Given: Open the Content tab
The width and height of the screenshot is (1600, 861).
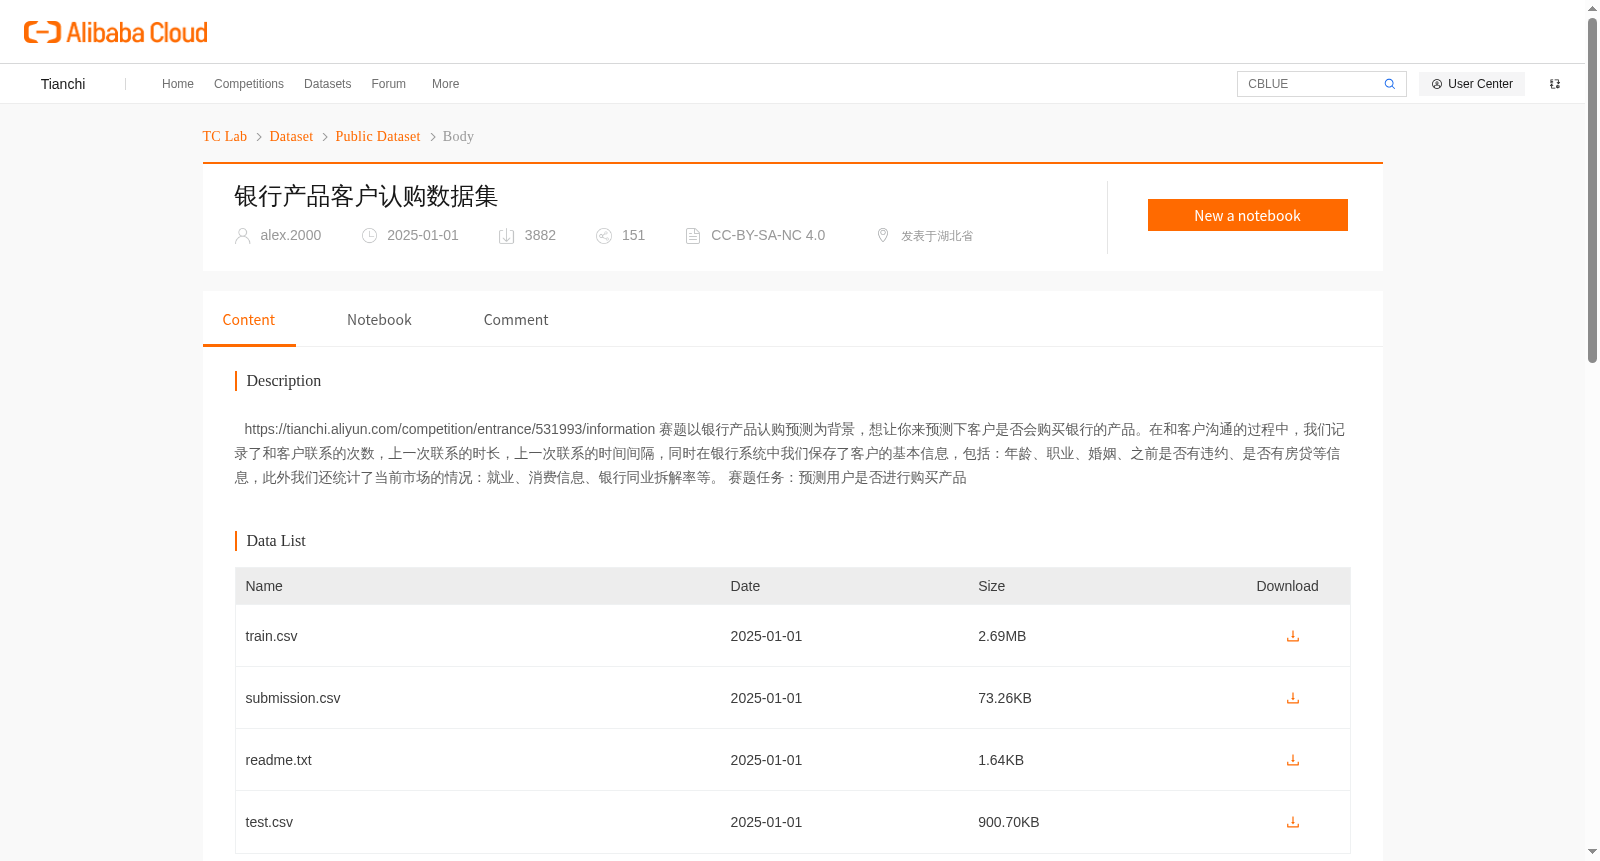Looking at the screenshot, I should [x=249, y=320].
